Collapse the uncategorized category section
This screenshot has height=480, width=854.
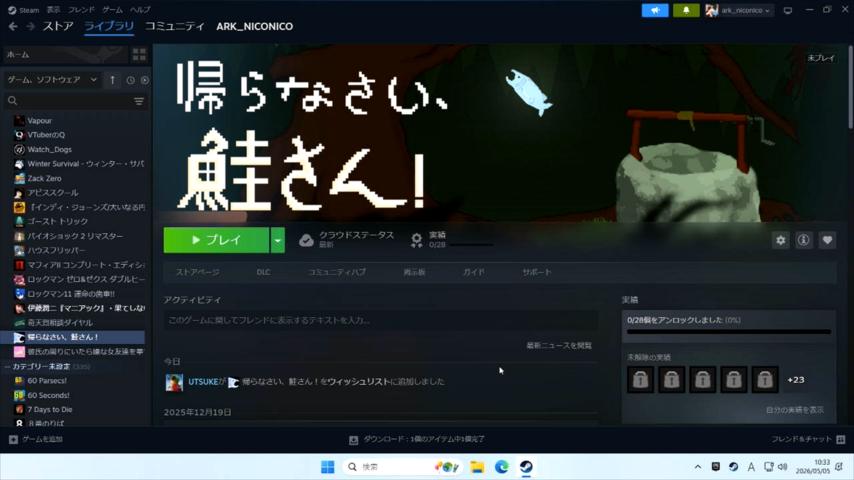(x=8, y=367)
